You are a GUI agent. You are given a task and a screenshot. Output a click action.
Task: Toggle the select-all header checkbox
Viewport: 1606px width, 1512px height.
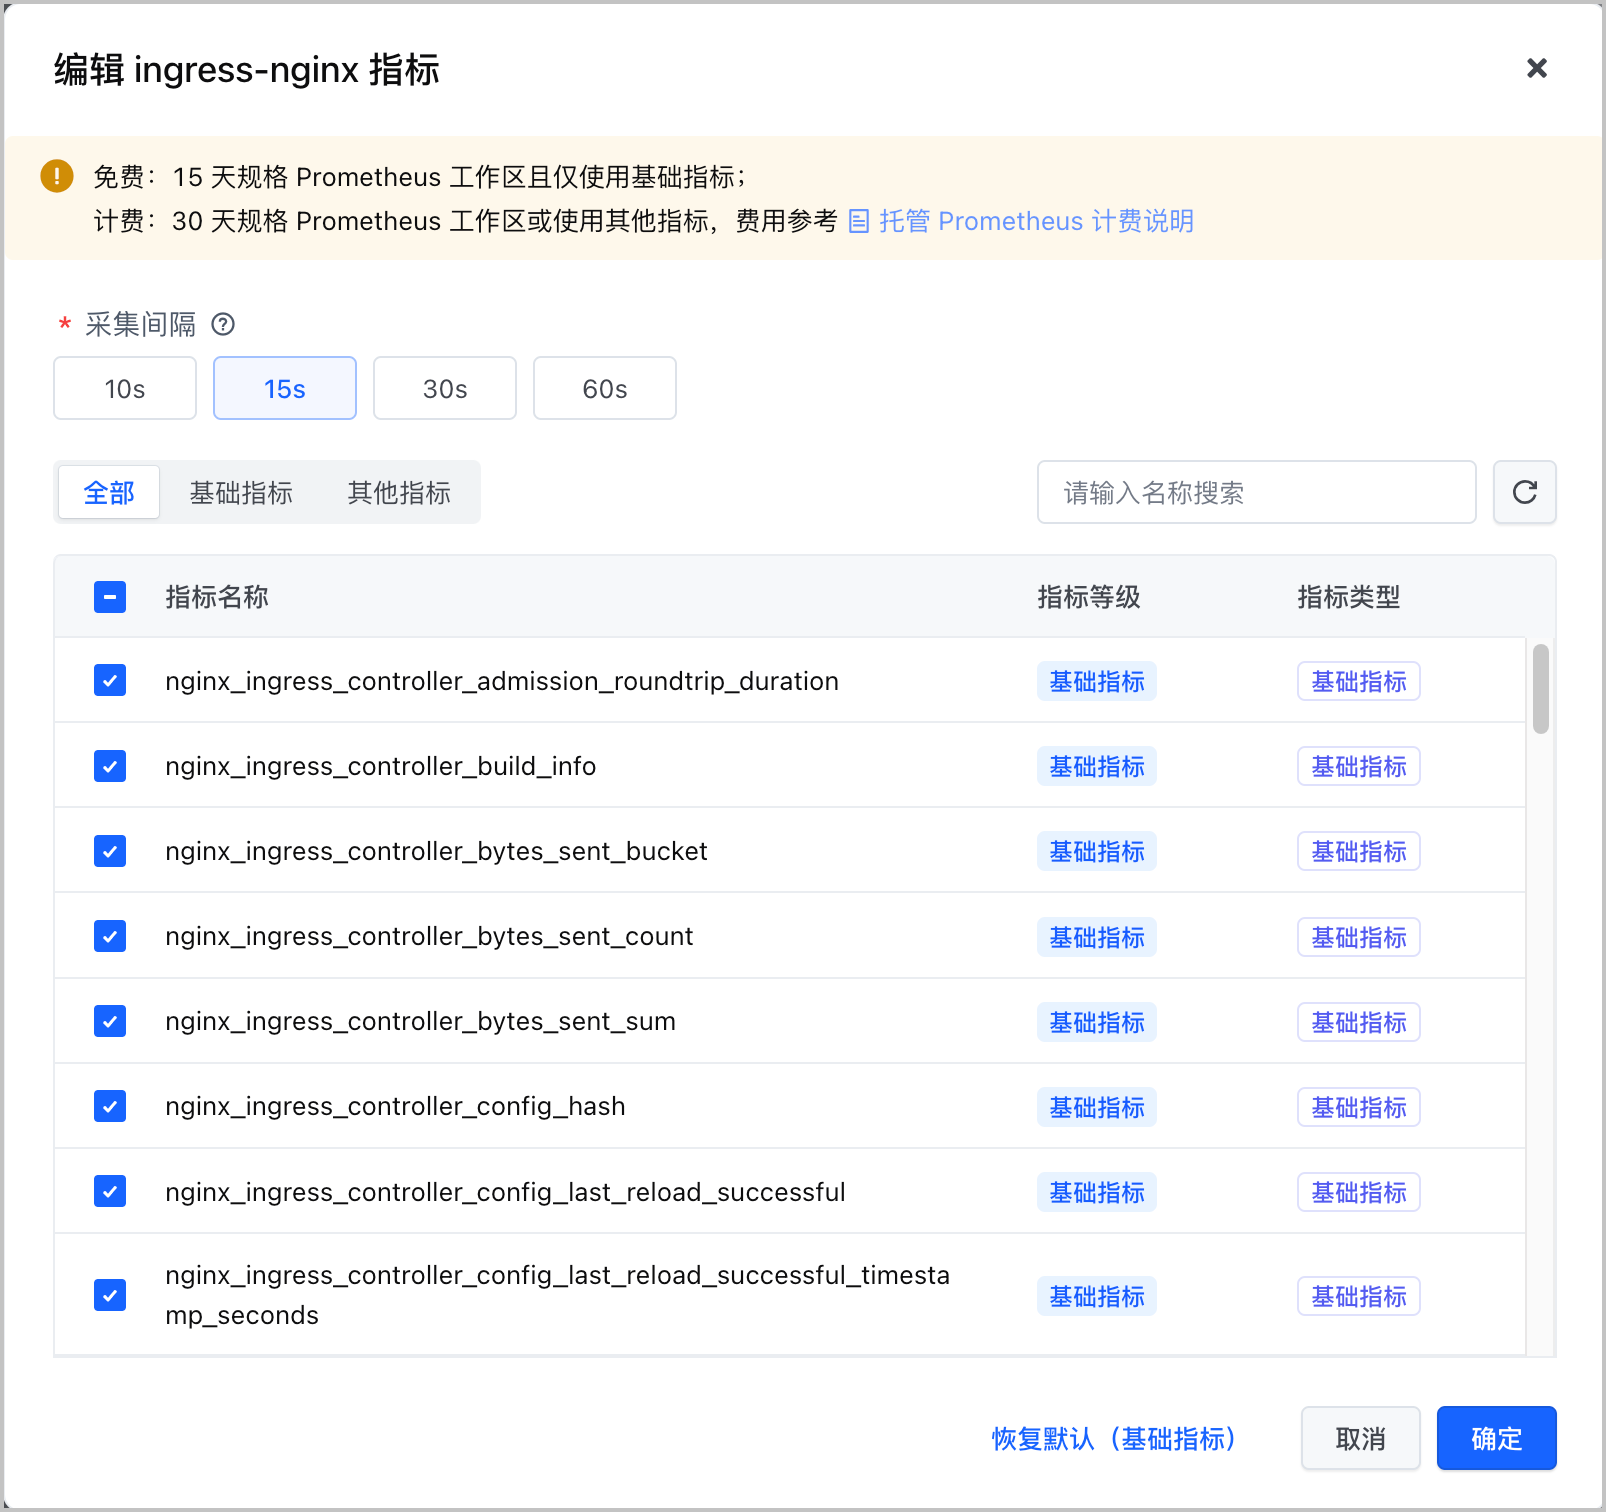(x=110, y=597)
